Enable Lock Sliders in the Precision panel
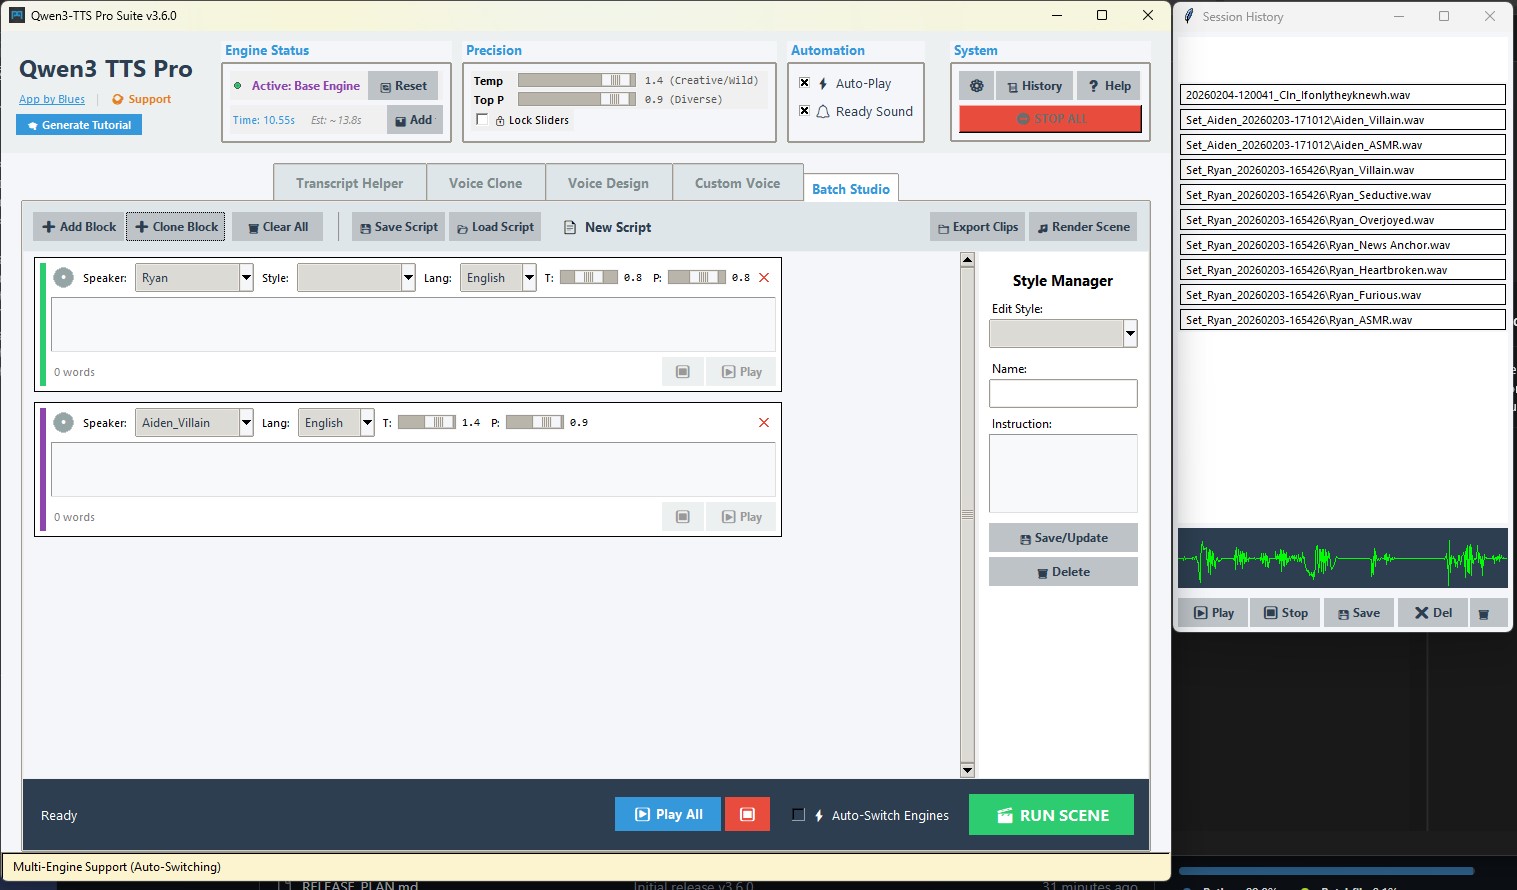This screenshot has height=890, width=1517. click(x=482, y=120)
